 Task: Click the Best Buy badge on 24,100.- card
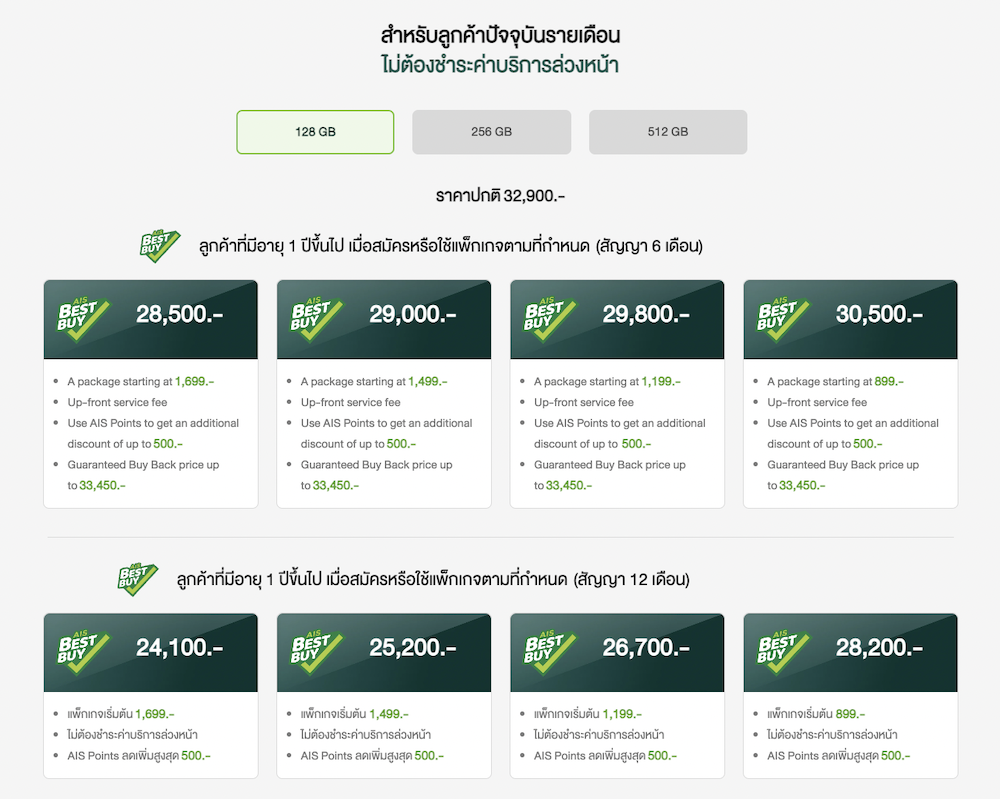click(85, 650)
